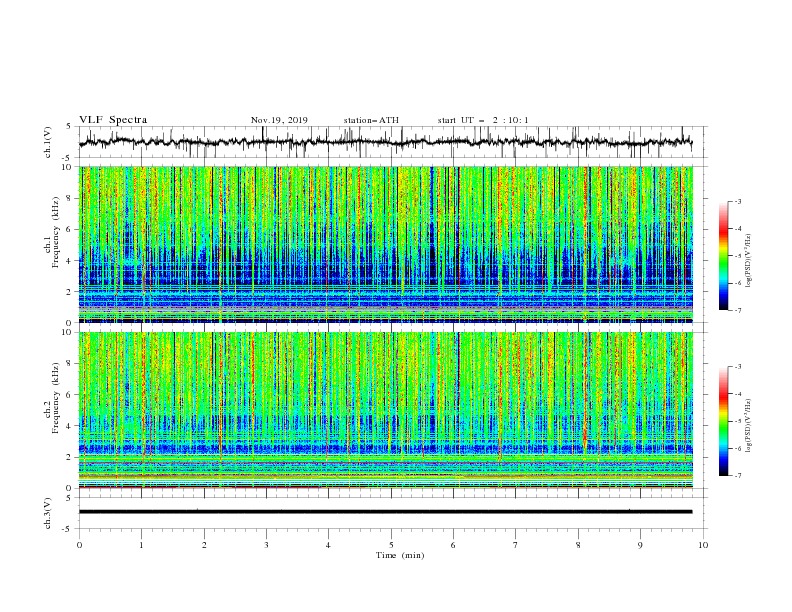Viewport: 792px width, 612px height.
Task: Click the "10" label on the Time axis
Action: tap(703, 545)
